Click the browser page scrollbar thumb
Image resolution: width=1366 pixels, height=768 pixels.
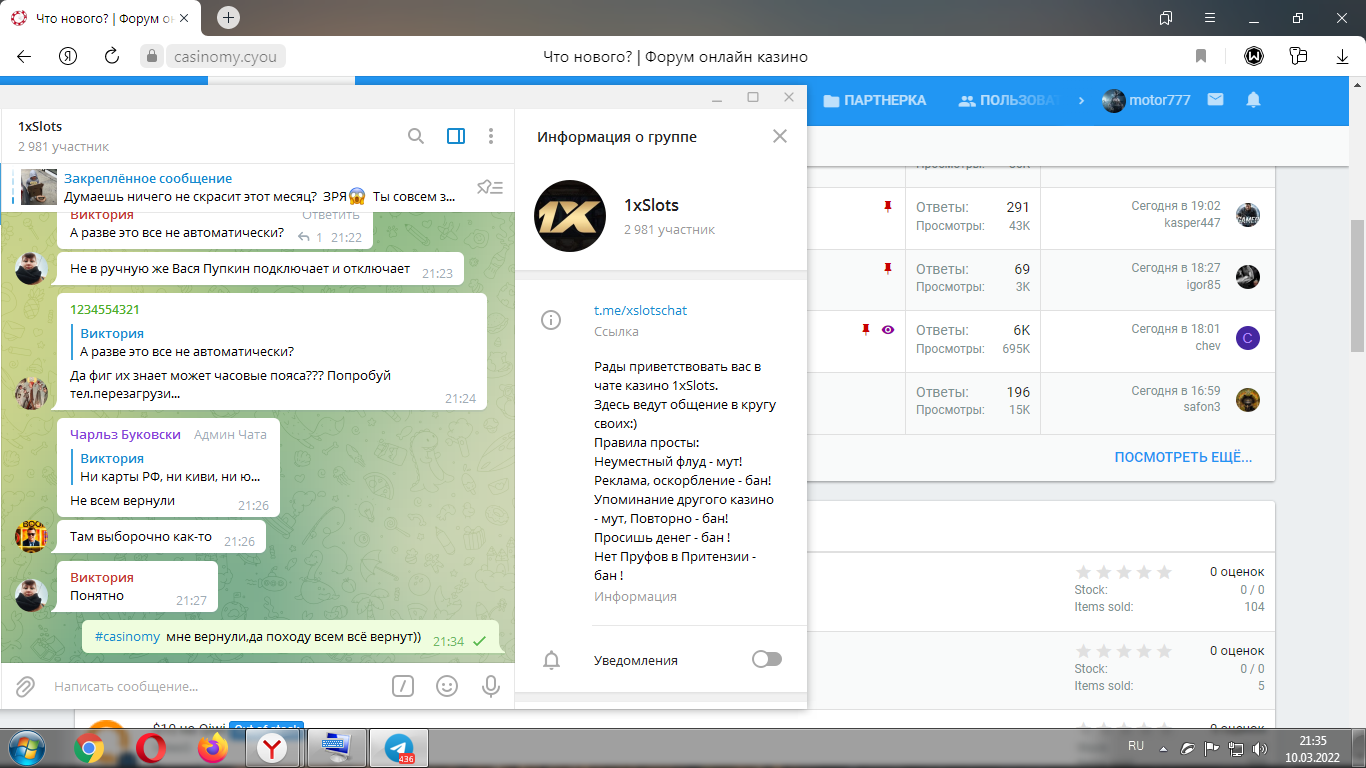[x=1357, y=285]
